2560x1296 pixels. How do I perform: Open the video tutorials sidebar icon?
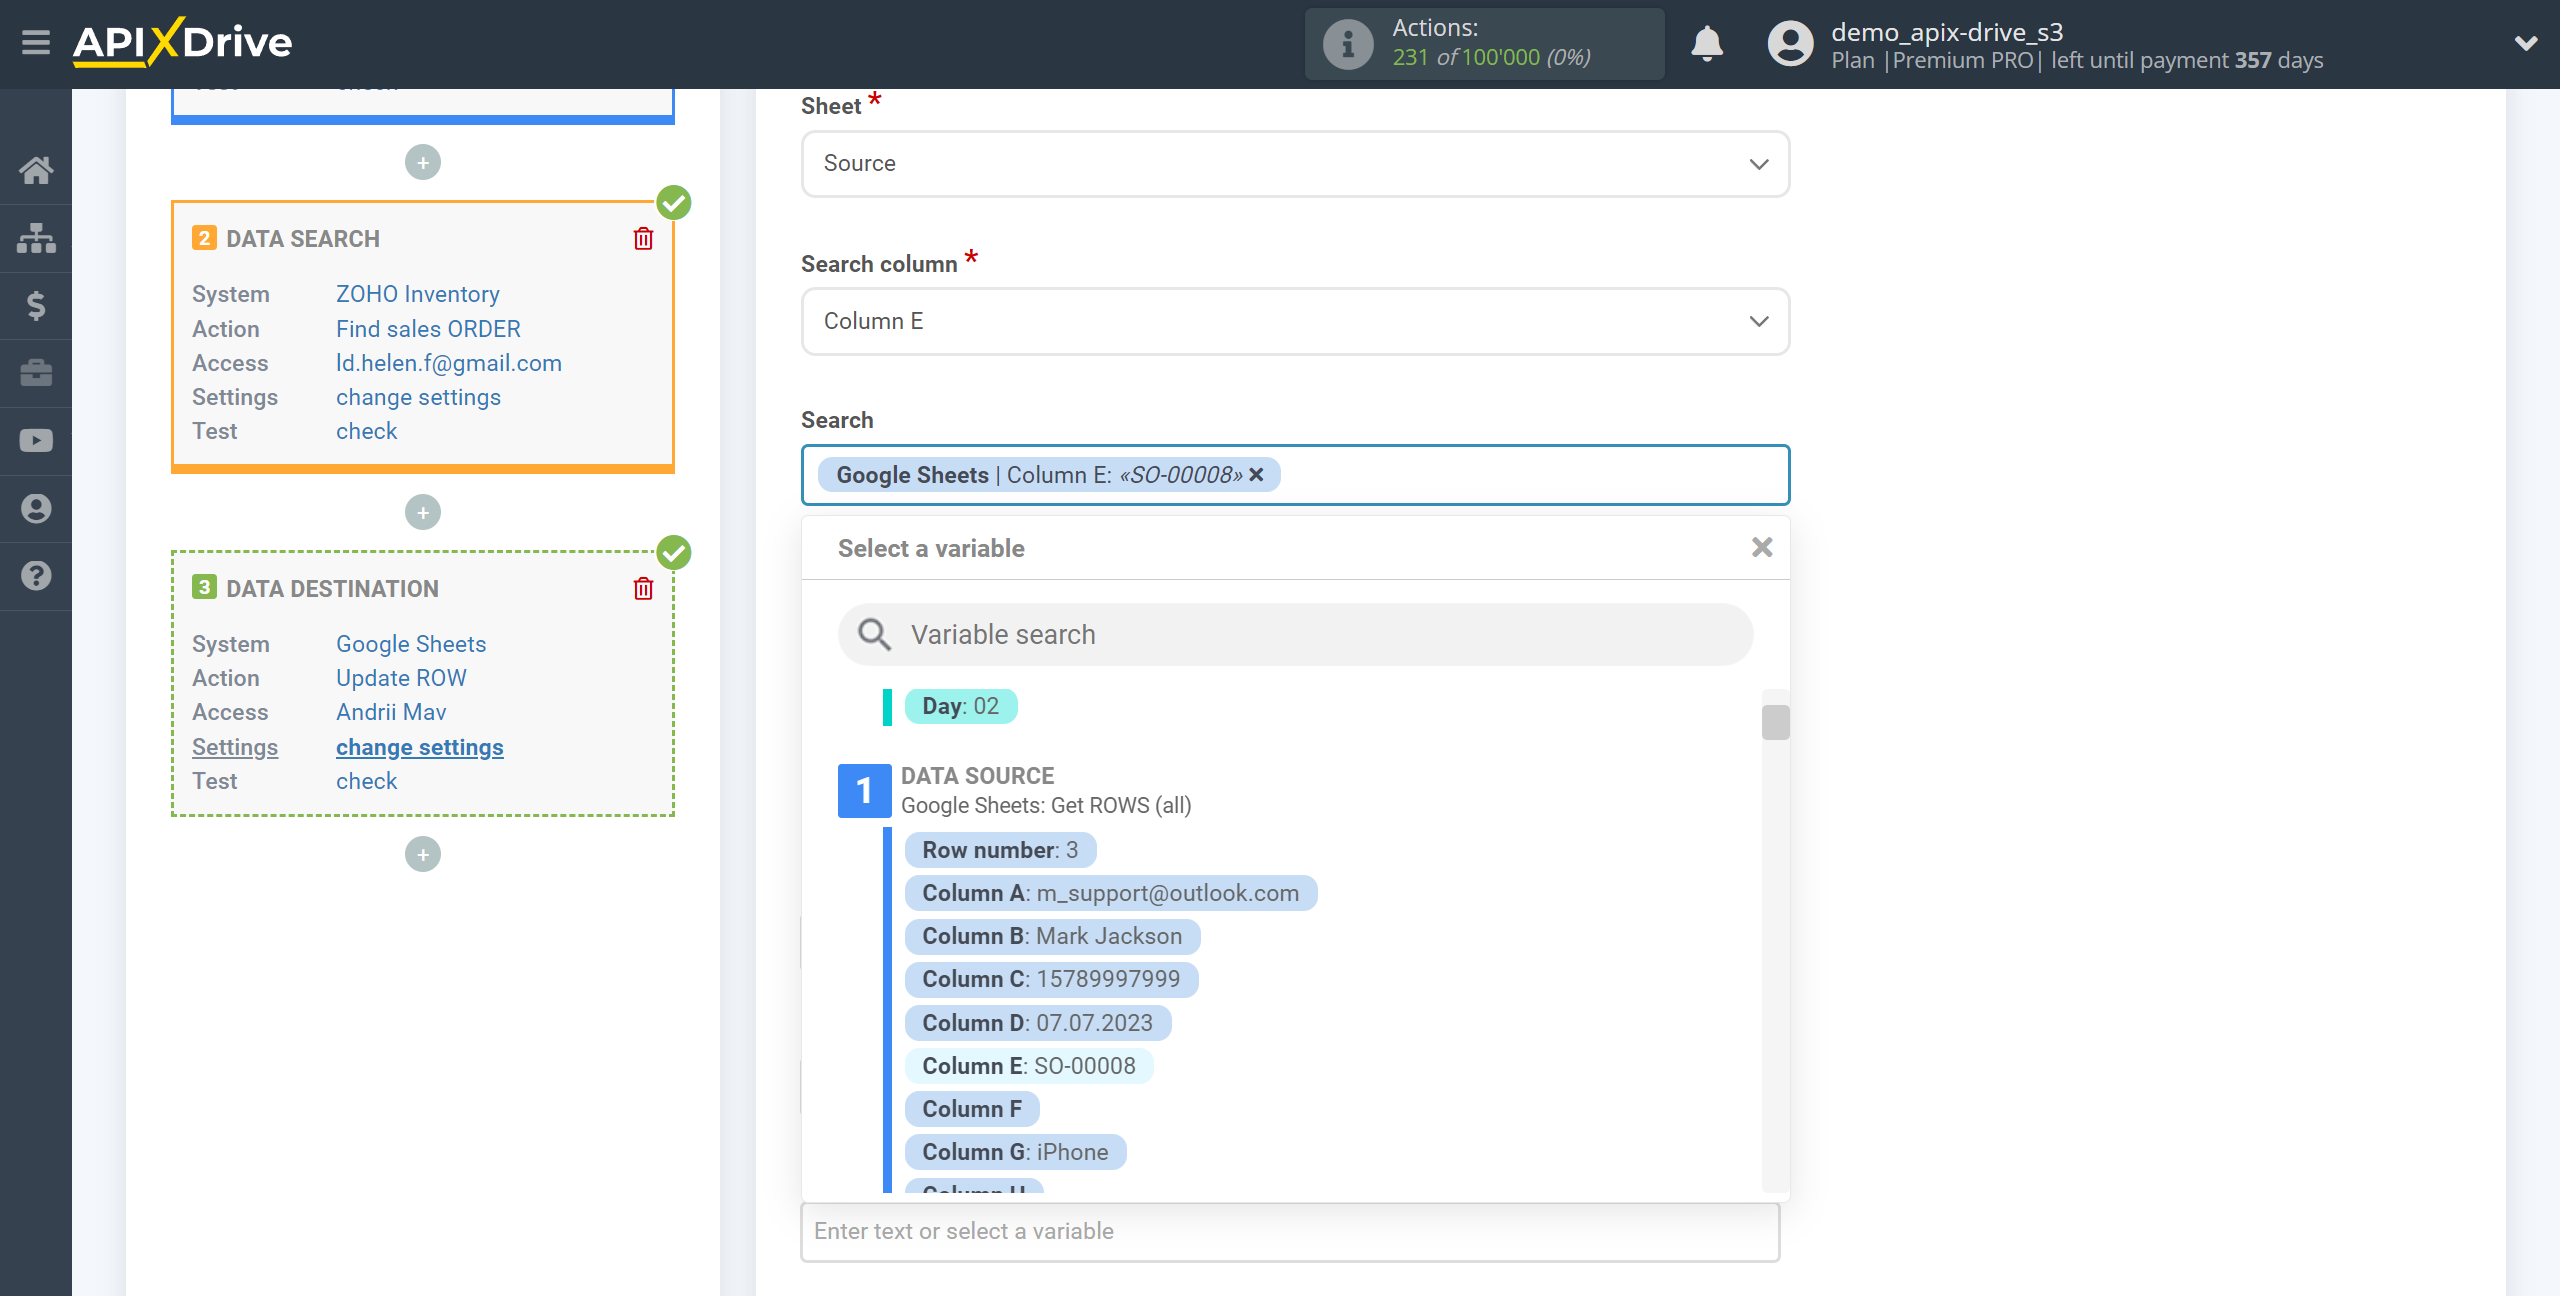(x=36, y=440)
